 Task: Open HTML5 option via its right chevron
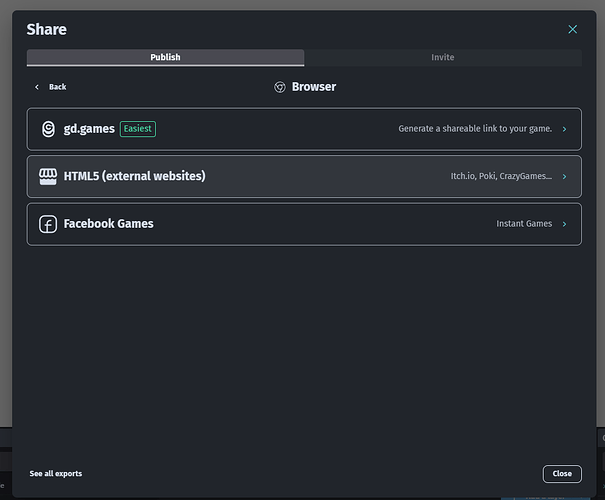[564, 177]
